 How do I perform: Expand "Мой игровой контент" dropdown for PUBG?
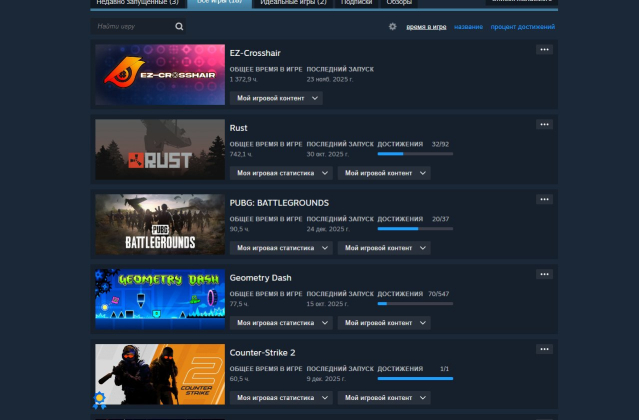point(384,248)
